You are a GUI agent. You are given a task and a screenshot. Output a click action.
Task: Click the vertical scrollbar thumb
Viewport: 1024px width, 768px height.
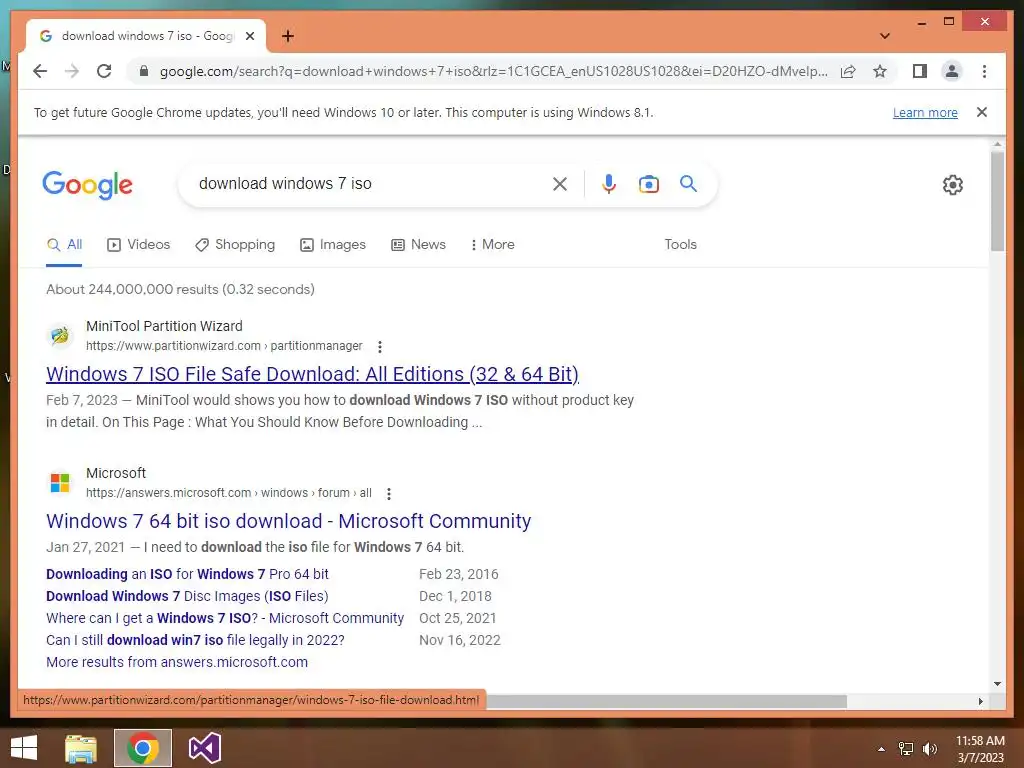(x=997, y=201)
